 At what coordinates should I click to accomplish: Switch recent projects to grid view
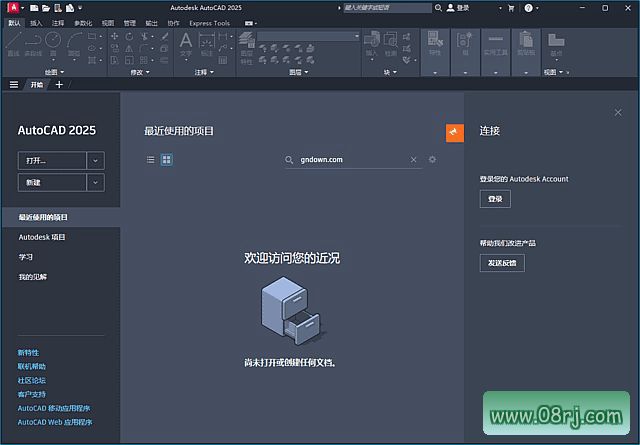pos(166,159)
